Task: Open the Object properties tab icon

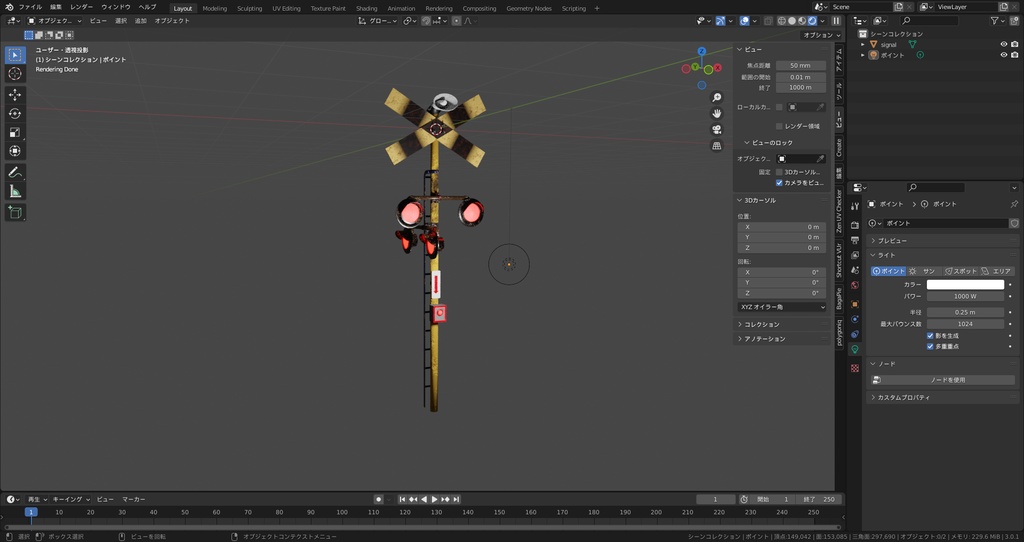Action: (x=855, y=304)
